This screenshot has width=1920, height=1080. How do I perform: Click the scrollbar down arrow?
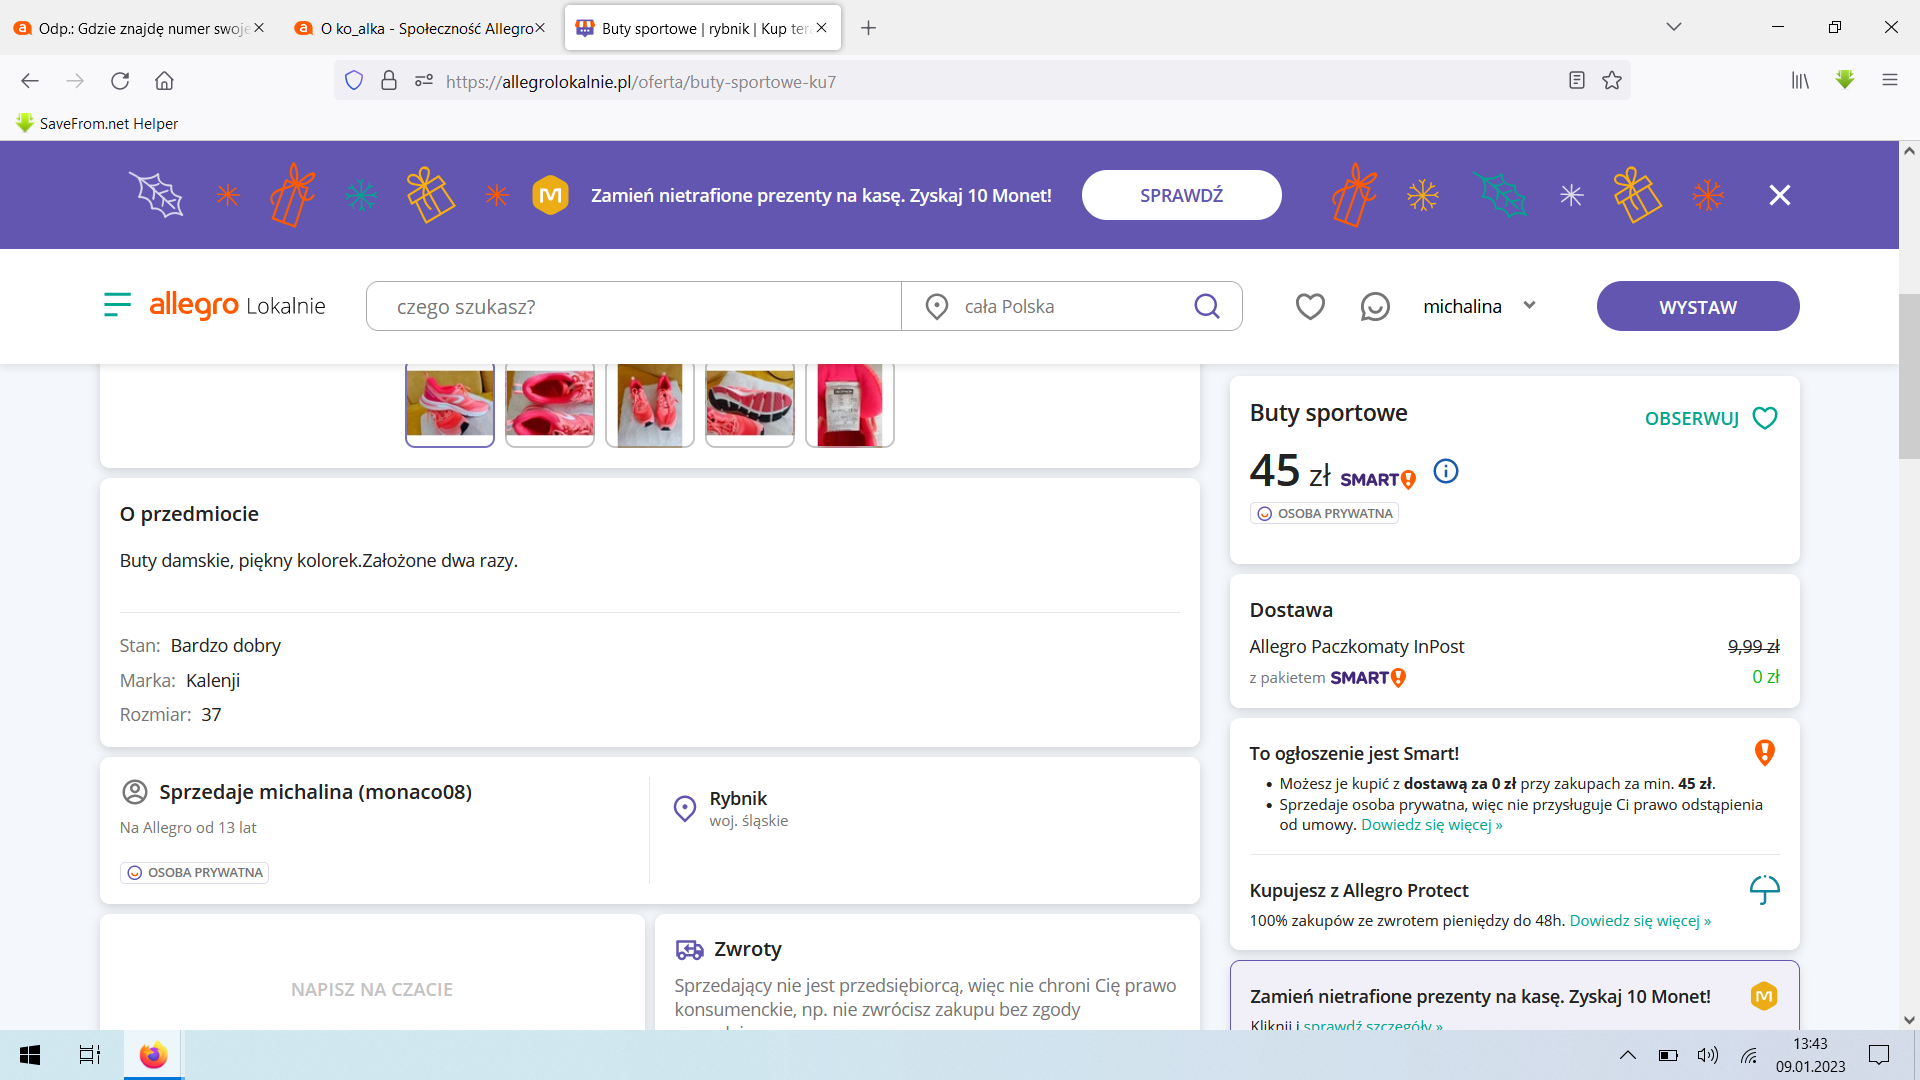click(1909, 1020)
